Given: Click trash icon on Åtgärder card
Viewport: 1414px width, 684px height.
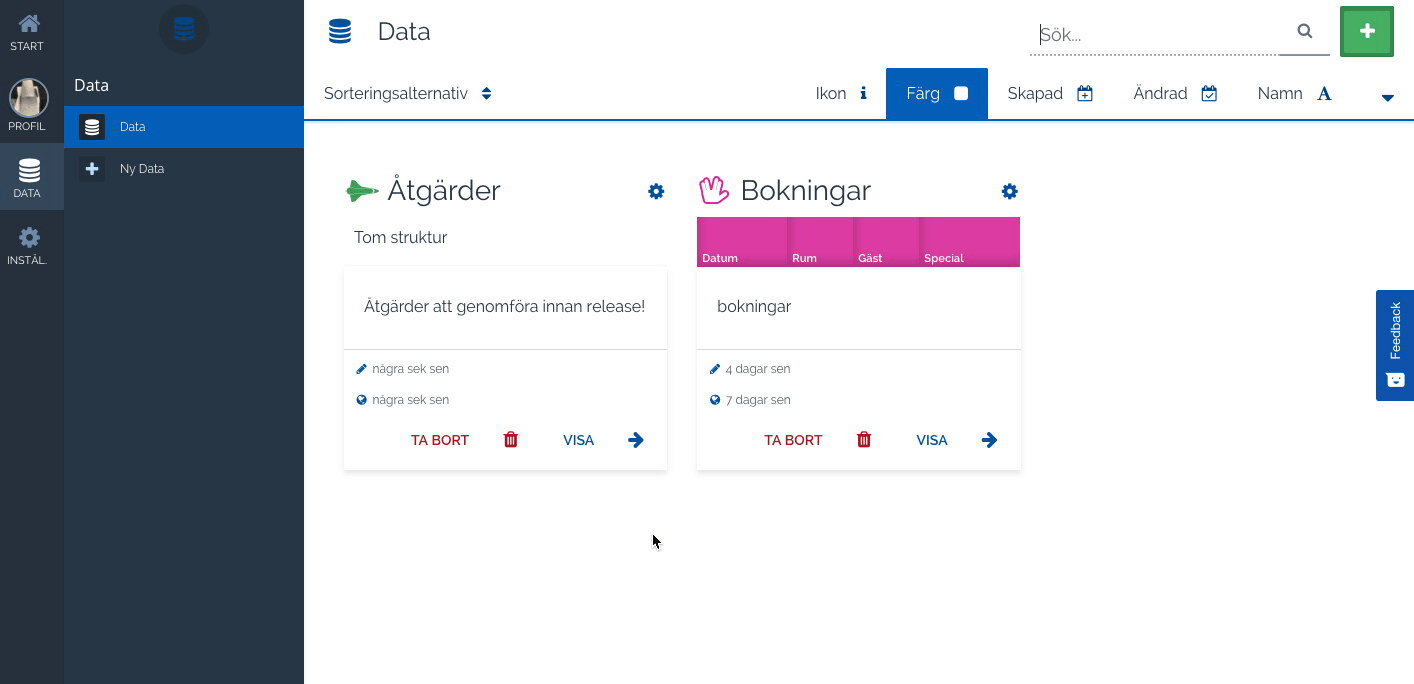Looking at the screenshot, I should click(511, 440).
